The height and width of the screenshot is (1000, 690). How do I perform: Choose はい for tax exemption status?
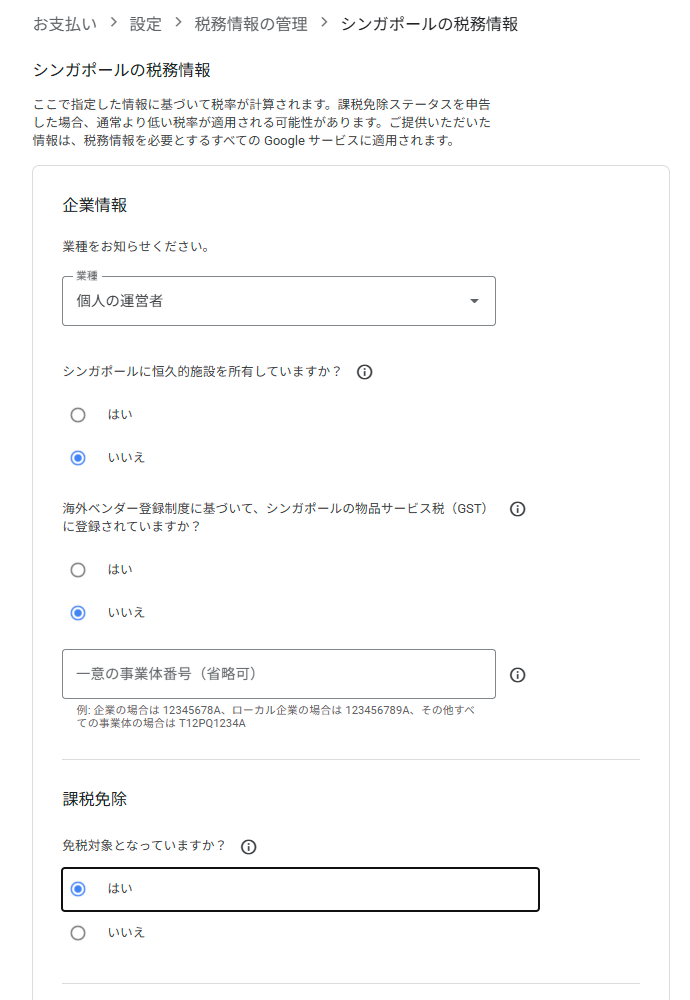click(x=78, y=889)
